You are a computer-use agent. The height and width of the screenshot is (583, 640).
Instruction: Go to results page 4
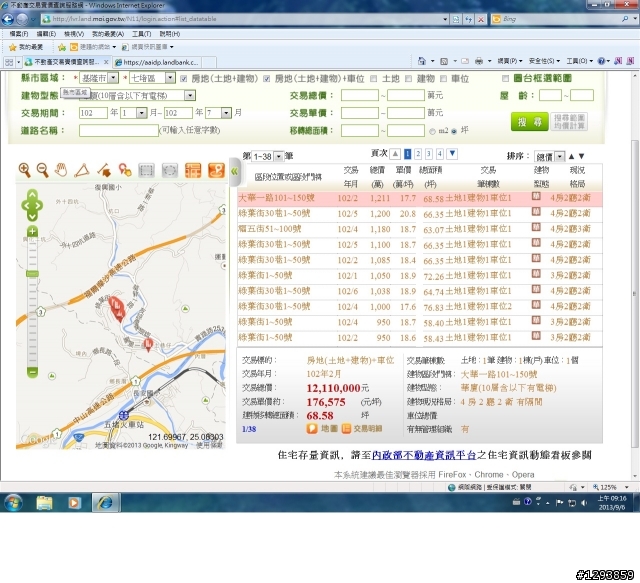click(440, 154)
